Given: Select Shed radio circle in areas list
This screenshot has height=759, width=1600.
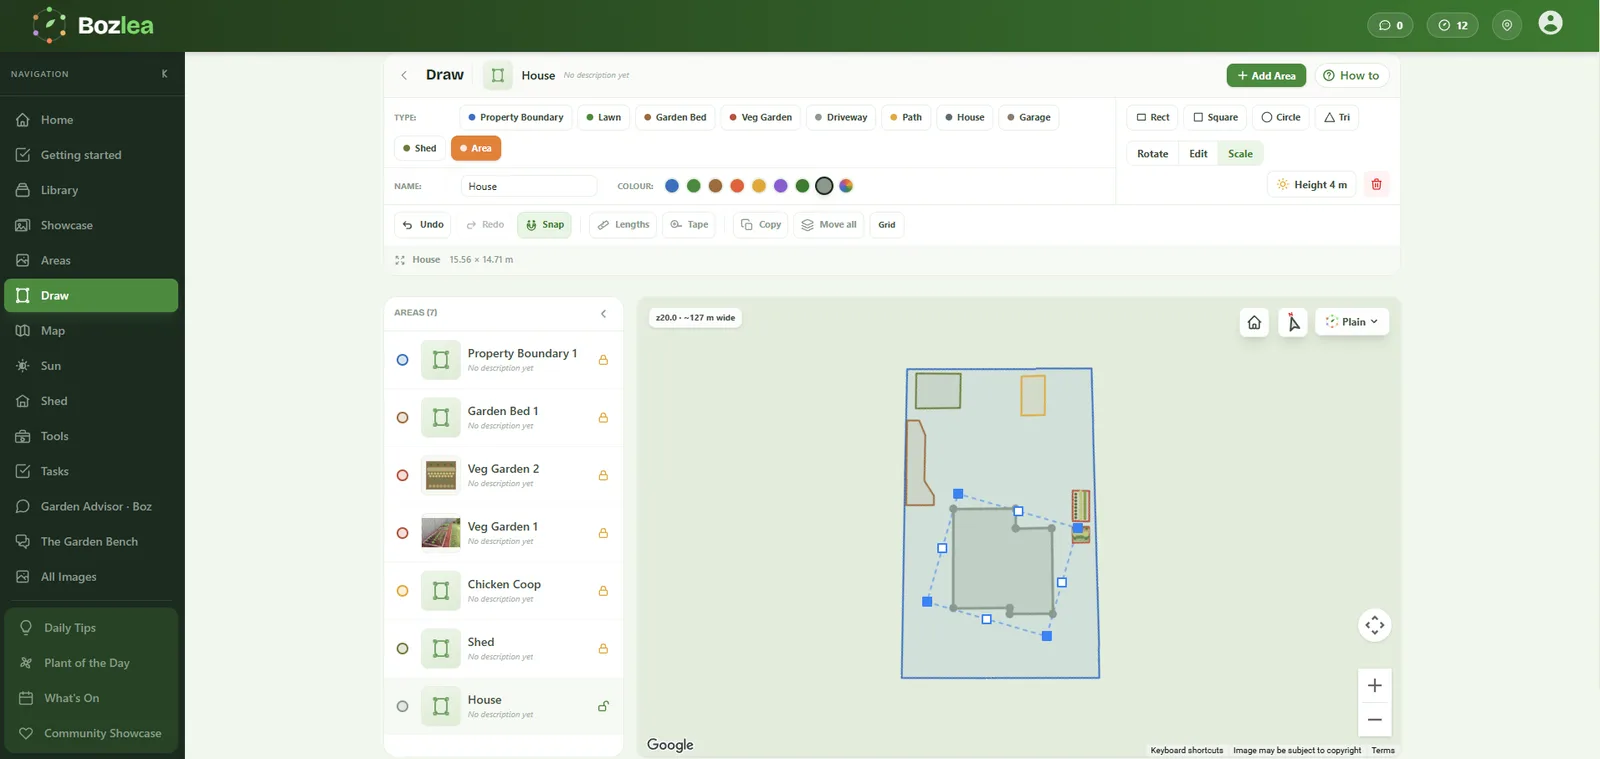Looking at the screenshot, I should coord(402,649).
